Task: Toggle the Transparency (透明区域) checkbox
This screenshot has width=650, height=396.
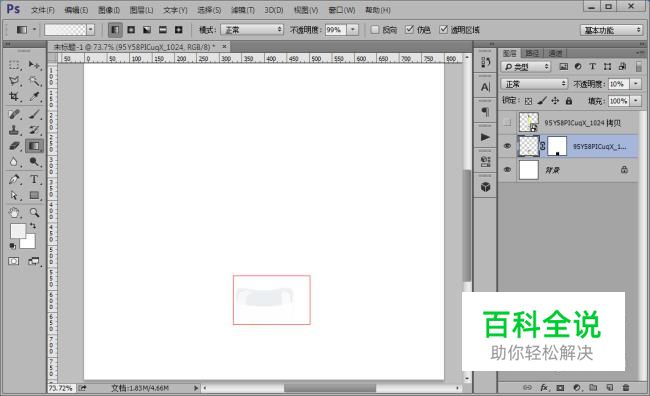Action: (x=444, y=29)
